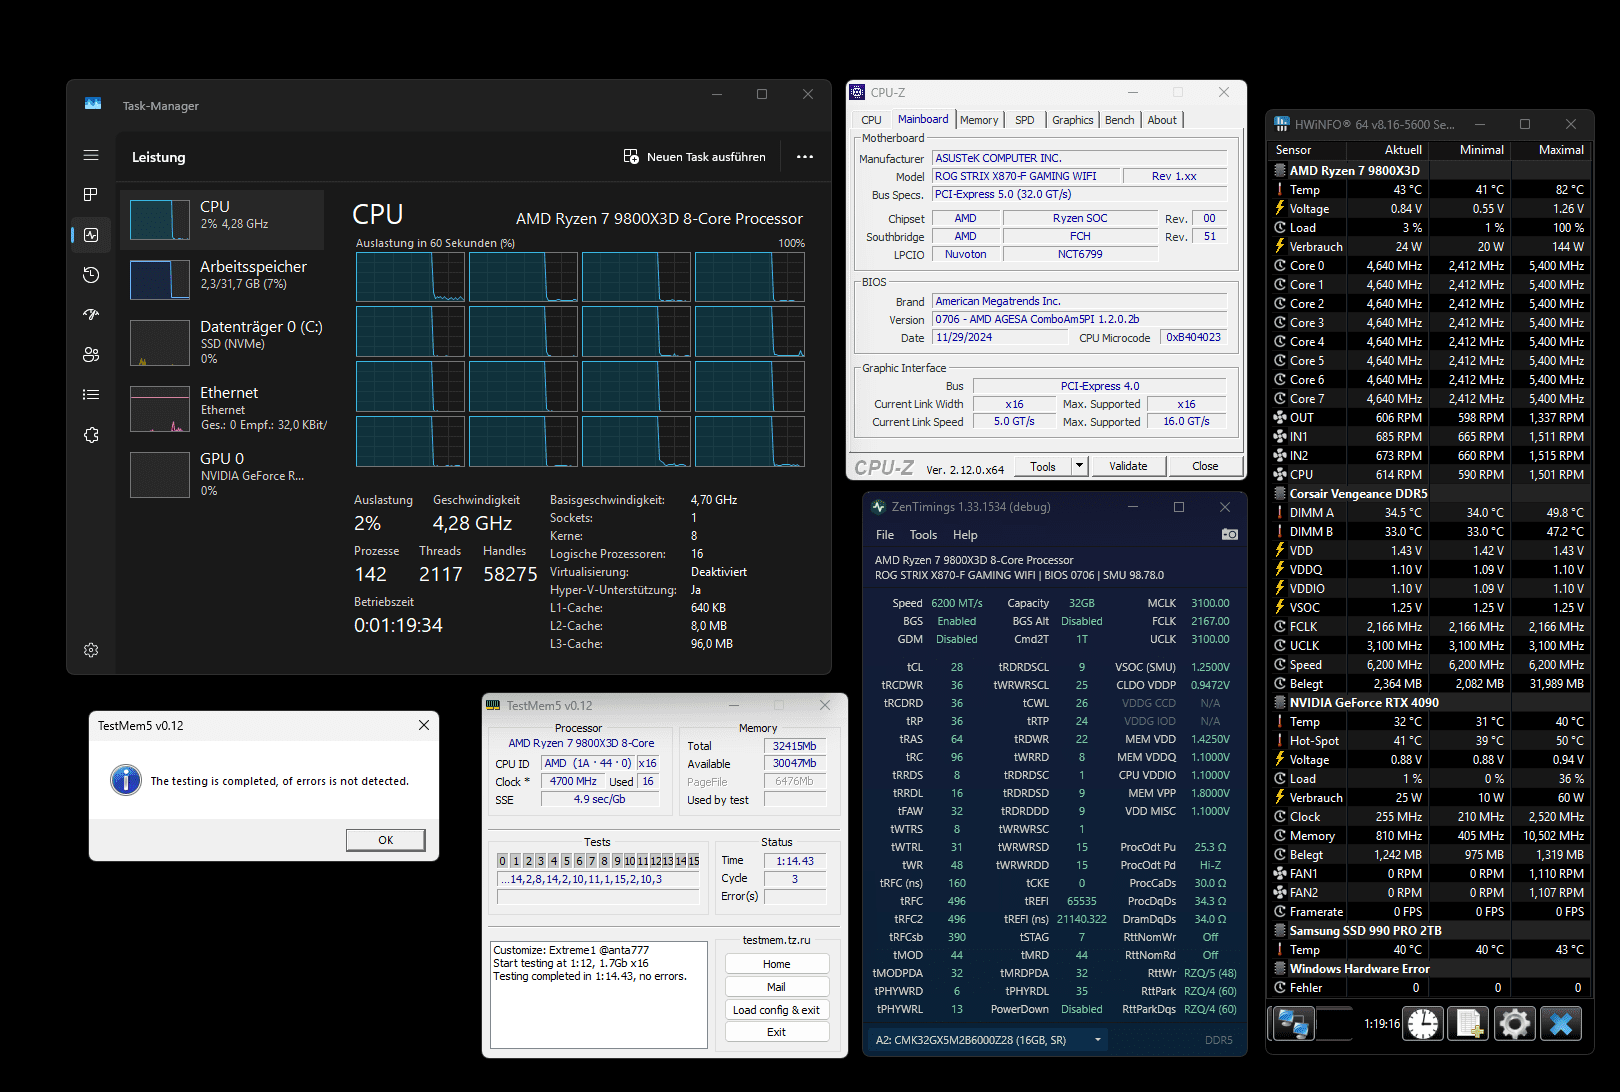Viewport: 1620px width, 1092px height.
Task: Click the CPU-Z title bar app icon
Action: tap(857, 92)
